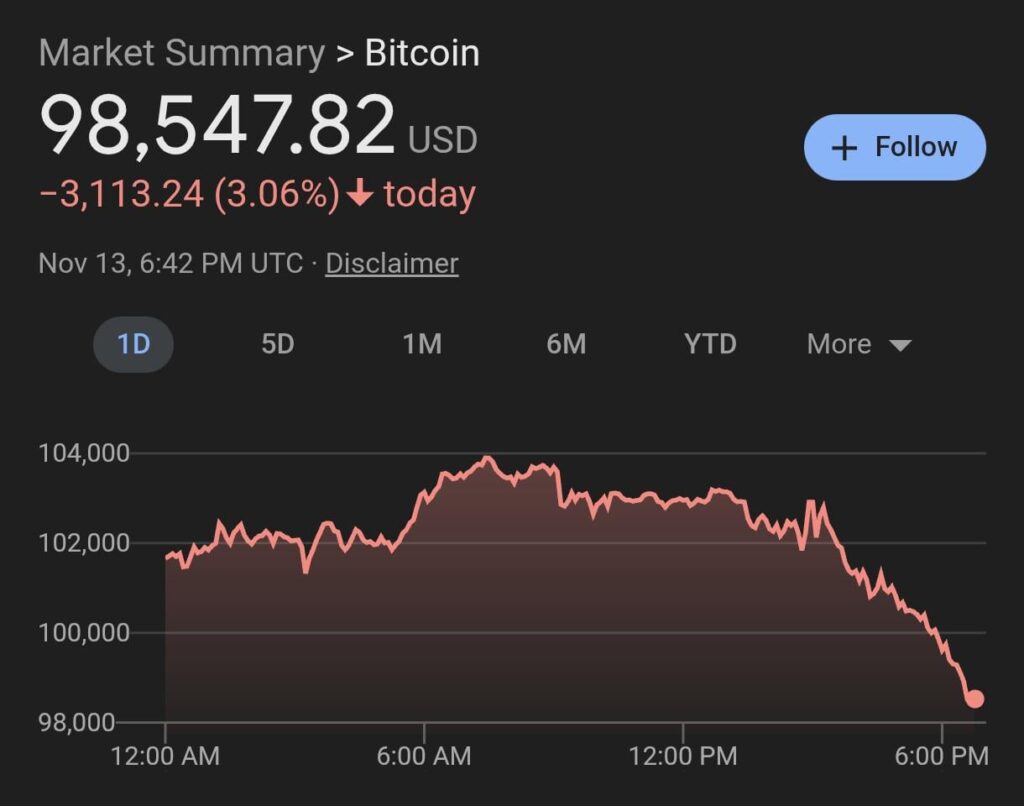Choose the 6M time range
Image resolution: width=1024 pixels, height=806 pixels.
(x=566, y=344)
